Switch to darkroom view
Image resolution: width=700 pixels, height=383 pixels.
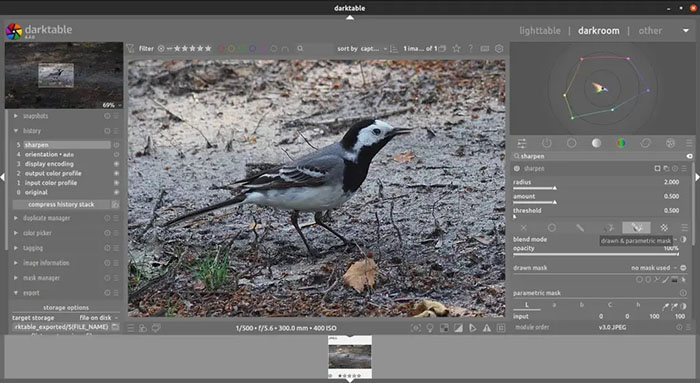pos(599,31)
